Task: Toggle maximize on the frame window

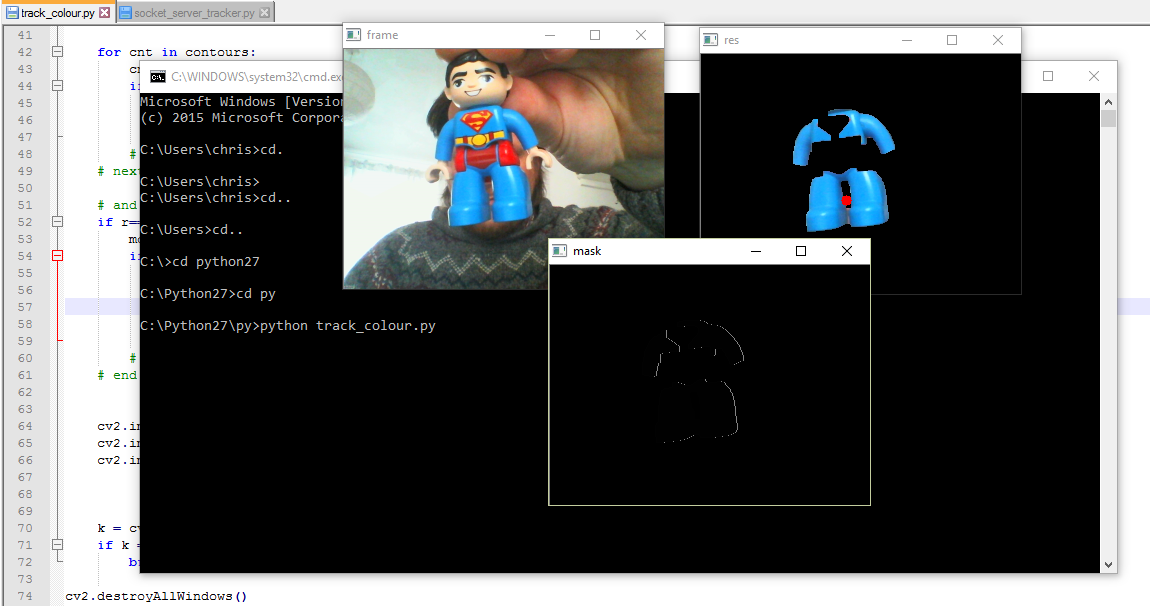Action: (x=595, y=34)
